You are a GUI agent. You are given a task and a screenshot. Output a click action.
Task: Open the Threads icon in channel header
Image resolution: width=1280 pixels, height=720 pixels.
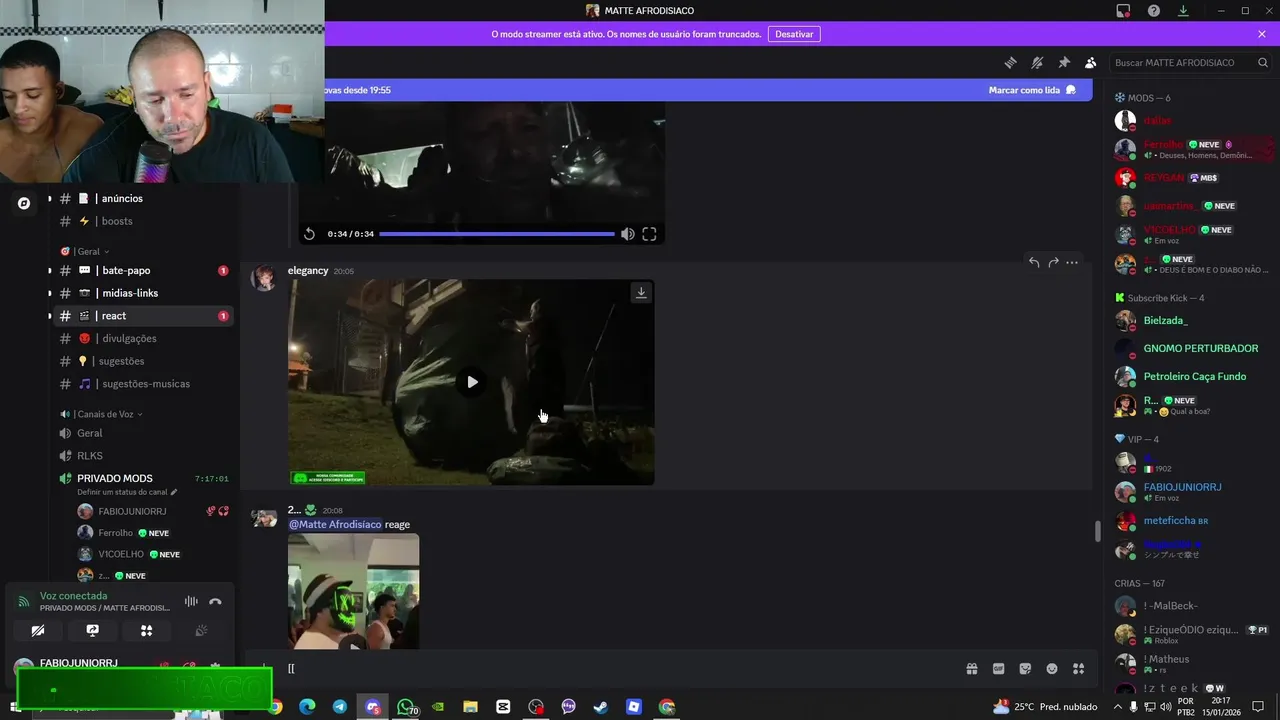(1010, 62)
